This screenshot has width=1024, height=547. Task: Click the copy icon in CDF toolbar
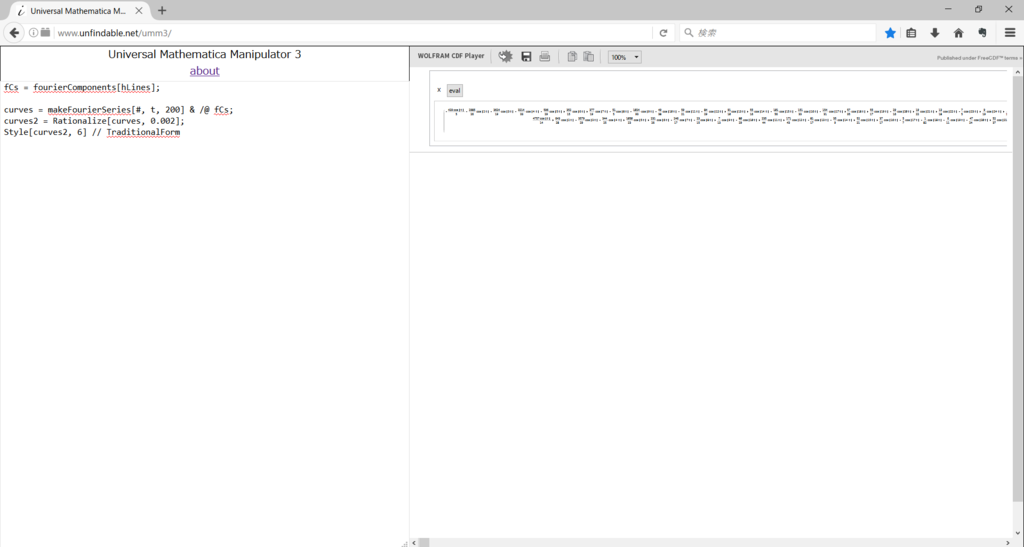point(572,57)
